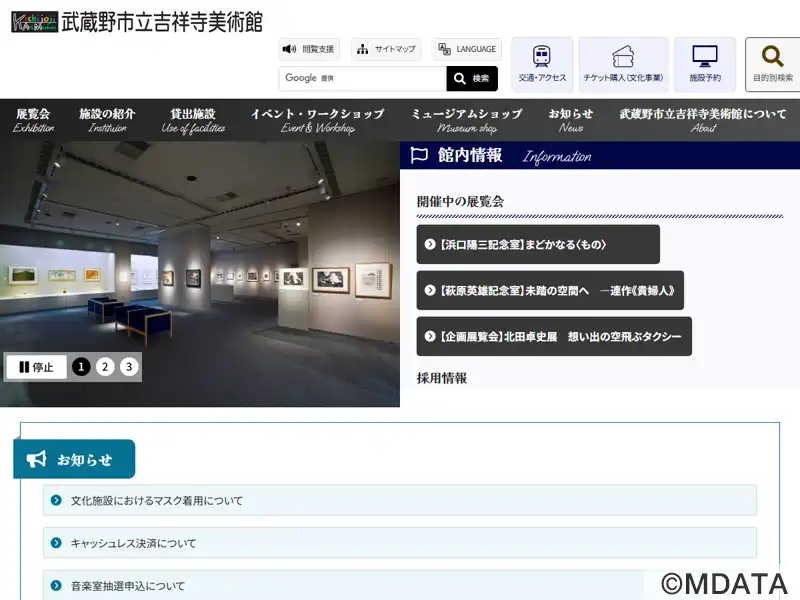The image size is (800, 600).
Task: Click arrow icon beside 萩原英雄記念室 link
Action: 430,290
